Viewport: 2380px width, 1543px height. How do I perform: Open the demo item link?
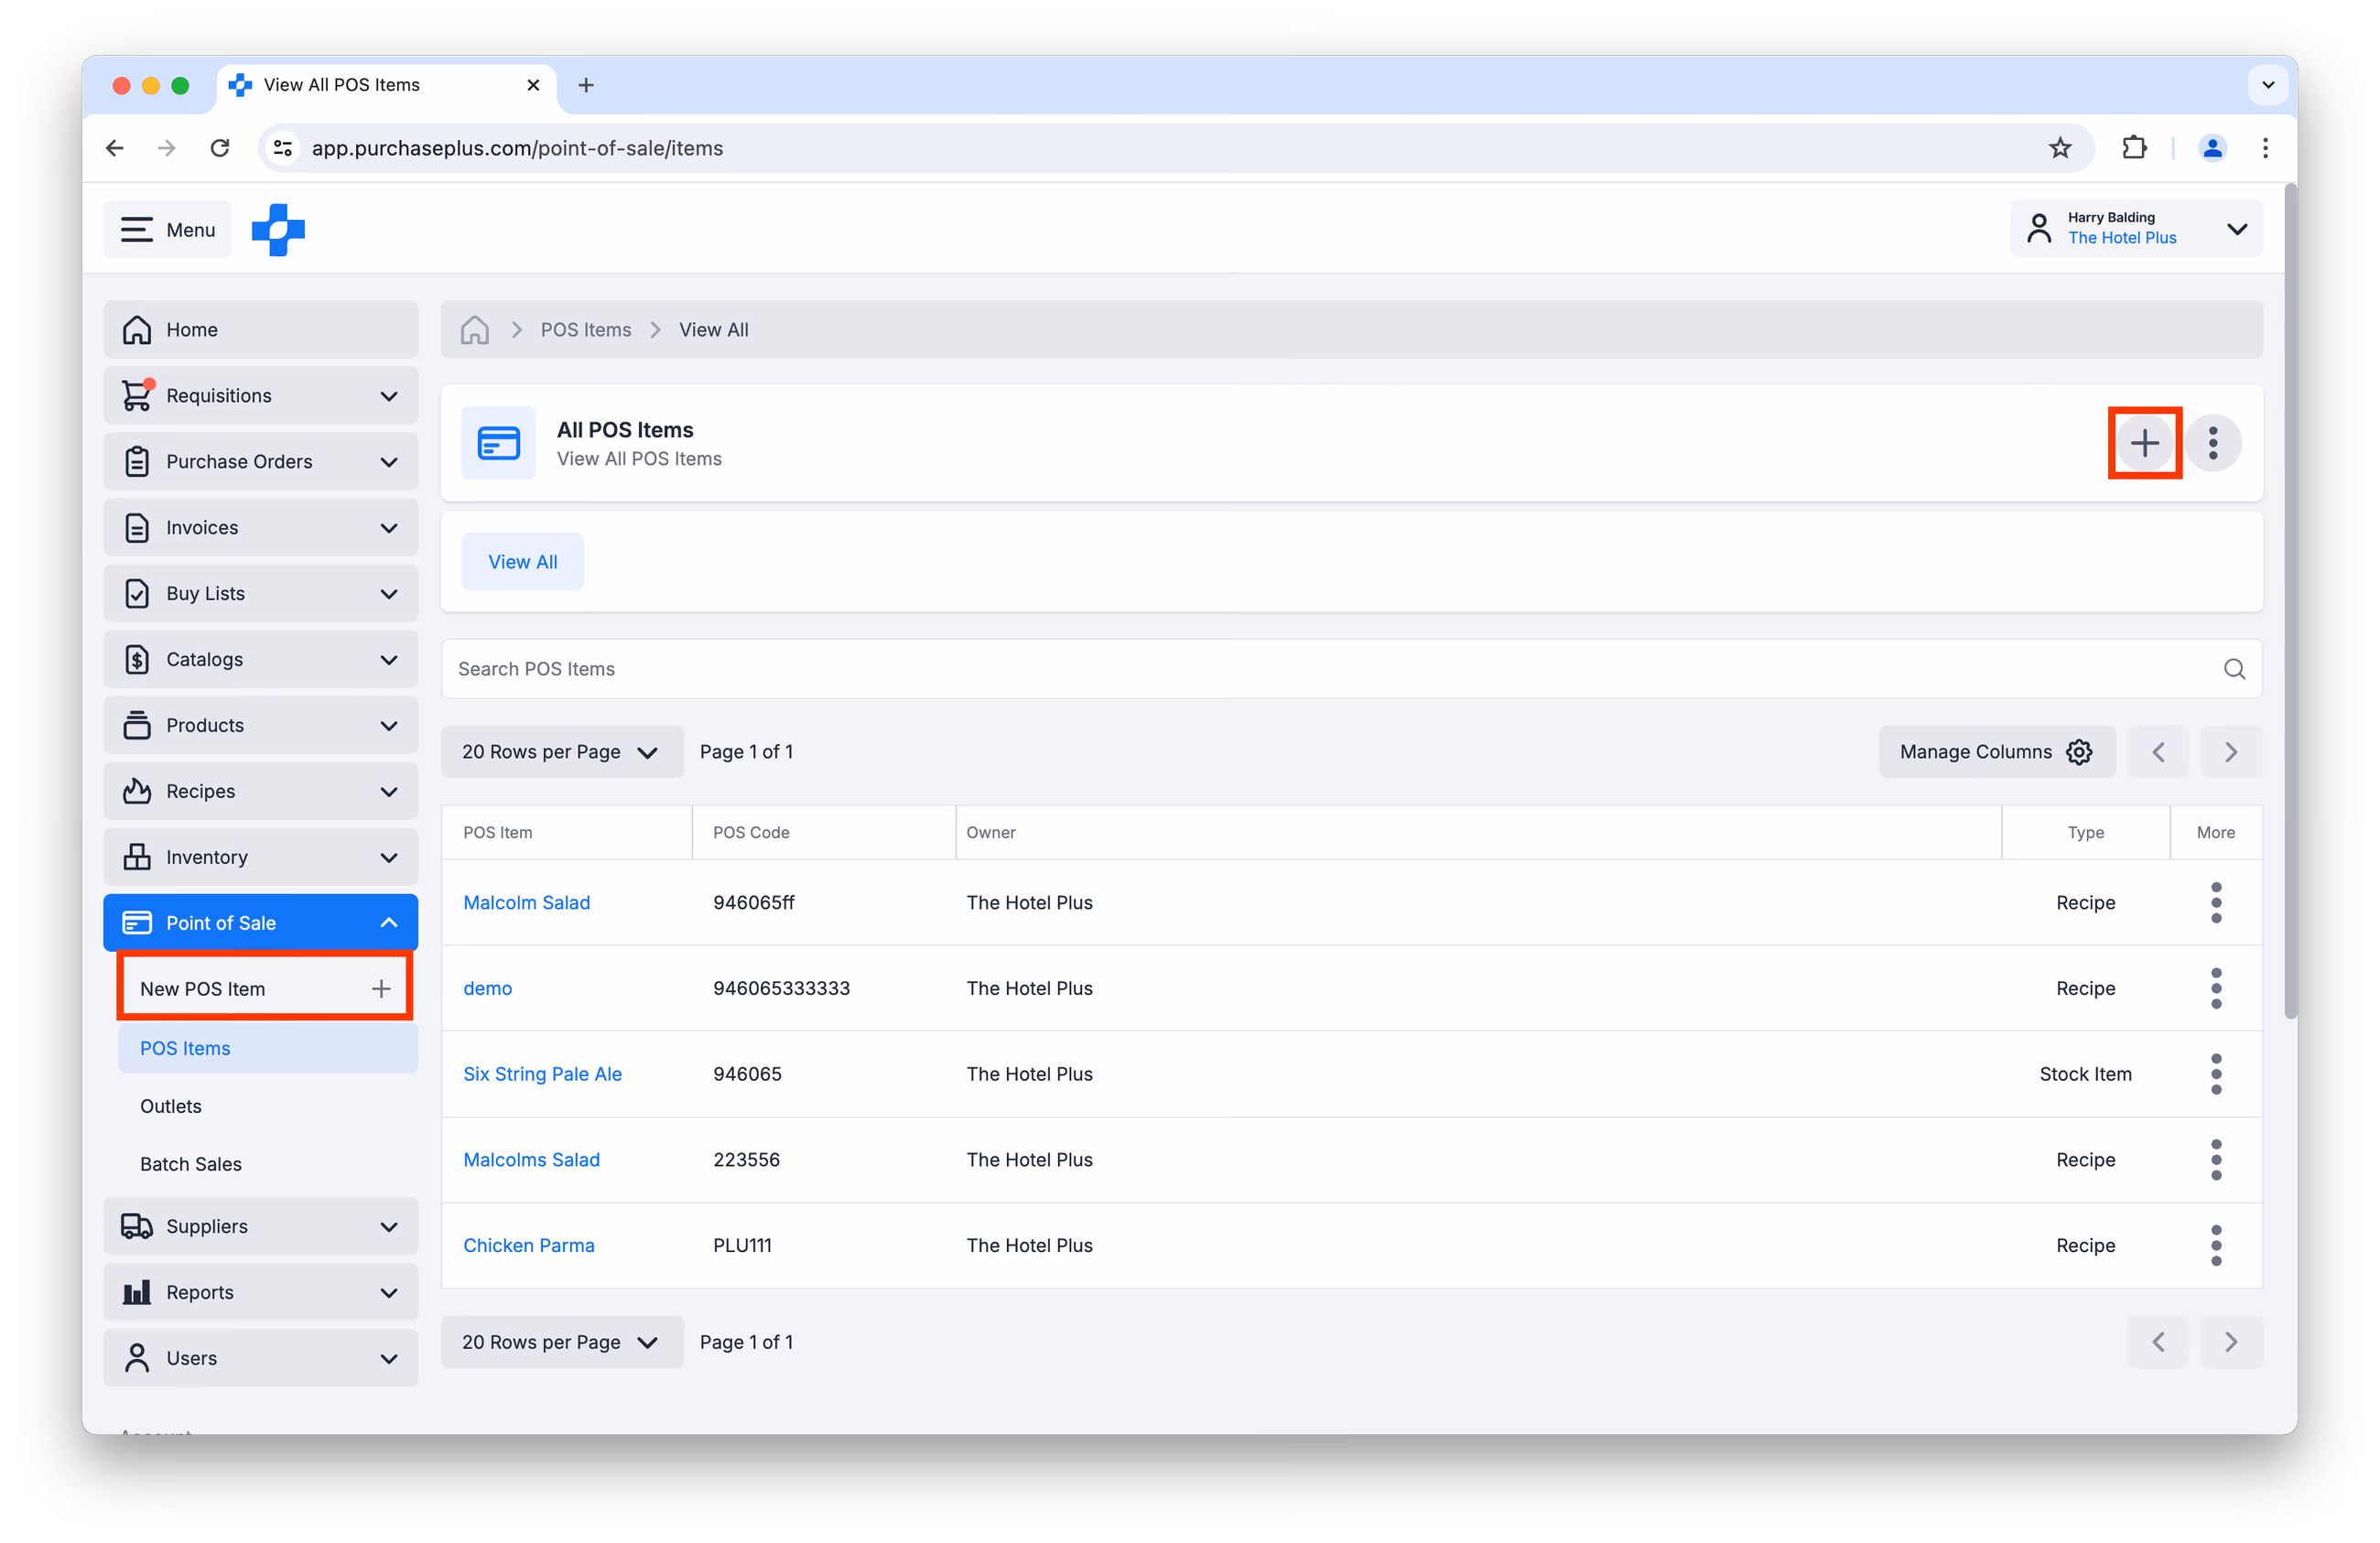click(x=488, y=989)
